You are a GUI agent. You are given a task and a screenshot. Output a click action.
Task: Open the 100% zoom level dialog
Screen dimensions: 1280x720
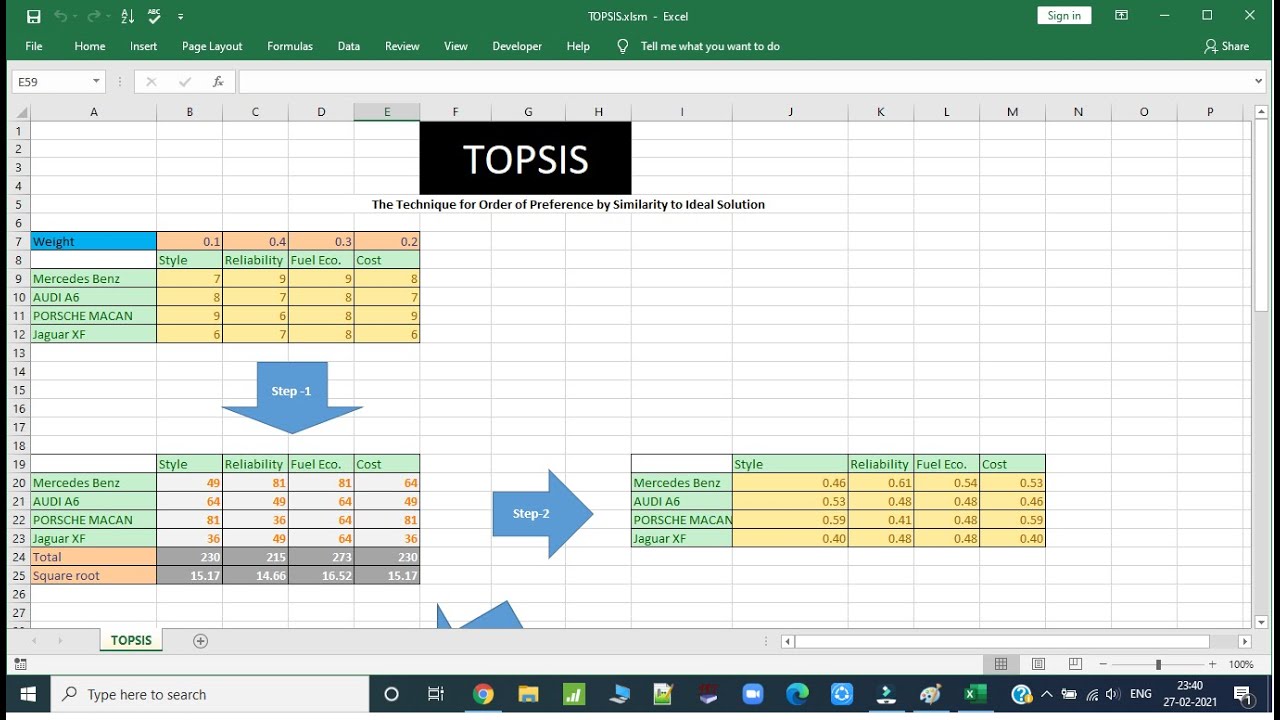point(1241,664)
